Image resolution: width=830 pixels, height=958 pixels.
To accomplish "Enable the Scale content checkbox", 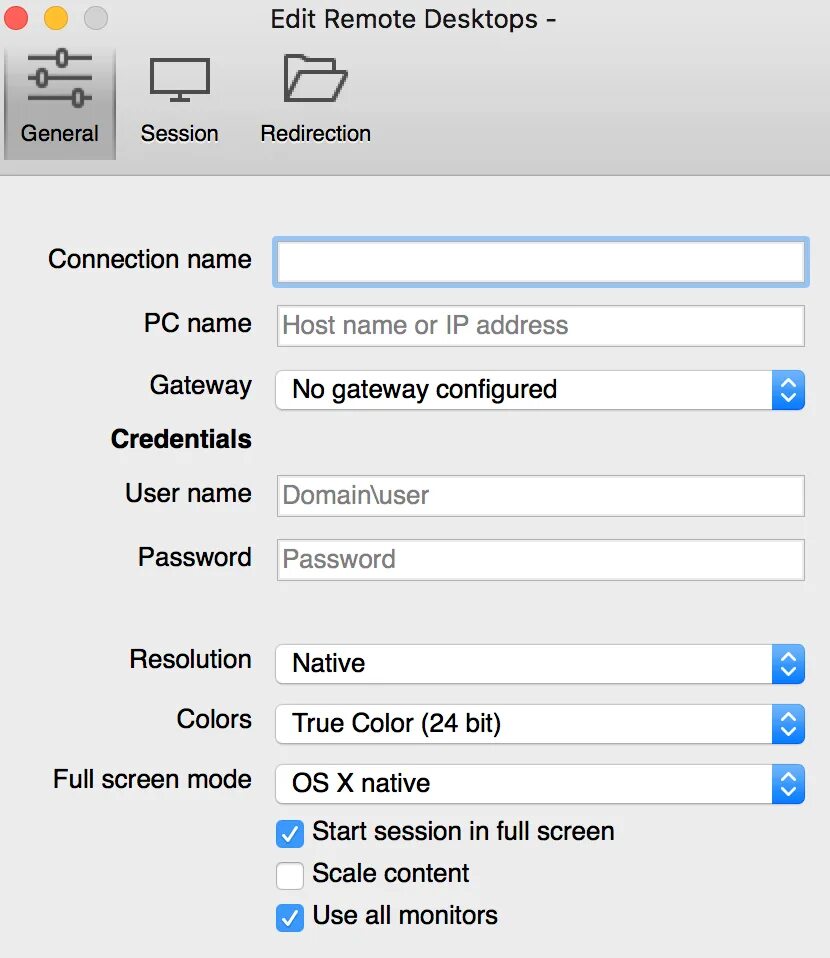I will click(x=290, y=876).
